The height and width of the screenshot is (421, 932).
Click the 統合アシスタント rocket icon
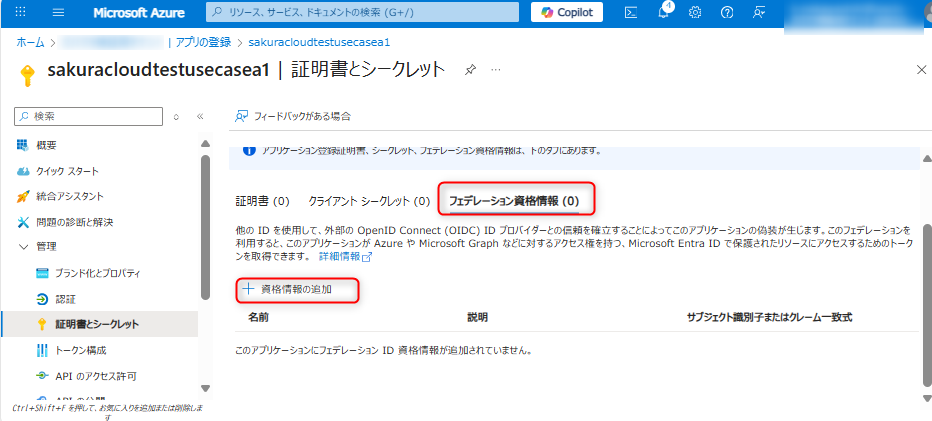23,196
